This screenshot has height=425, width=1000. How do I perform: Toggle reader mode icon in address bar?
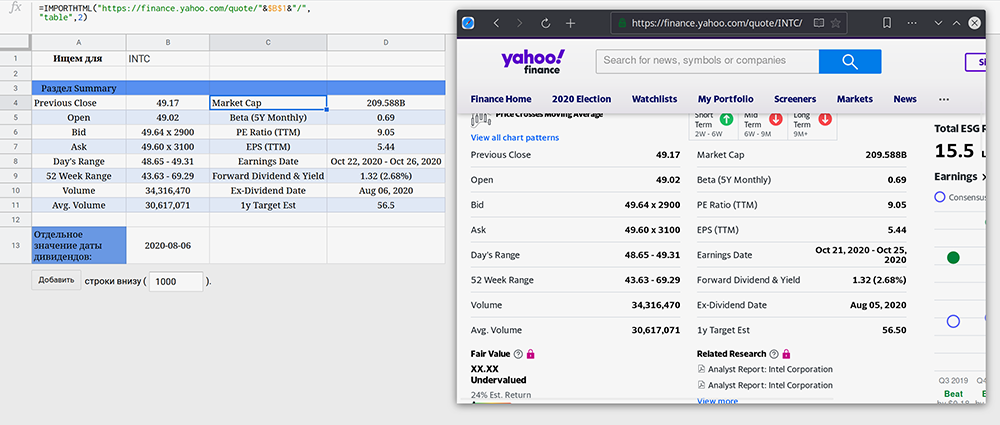click(818, 23)
